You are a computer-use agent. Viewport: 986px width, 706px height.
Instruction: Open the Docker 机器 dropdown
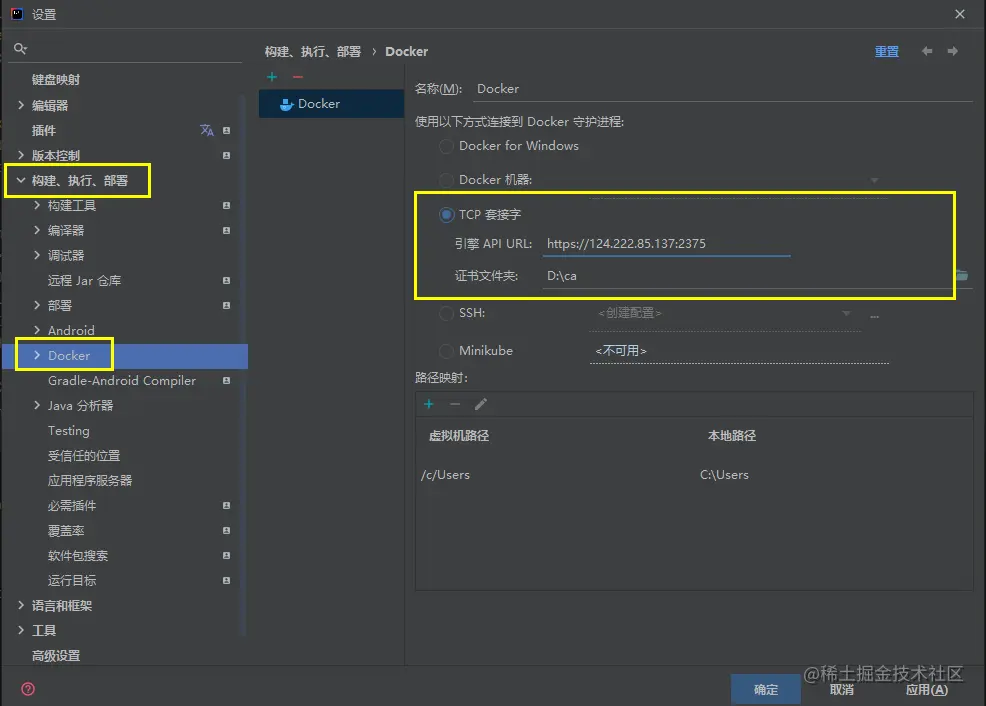874,180
